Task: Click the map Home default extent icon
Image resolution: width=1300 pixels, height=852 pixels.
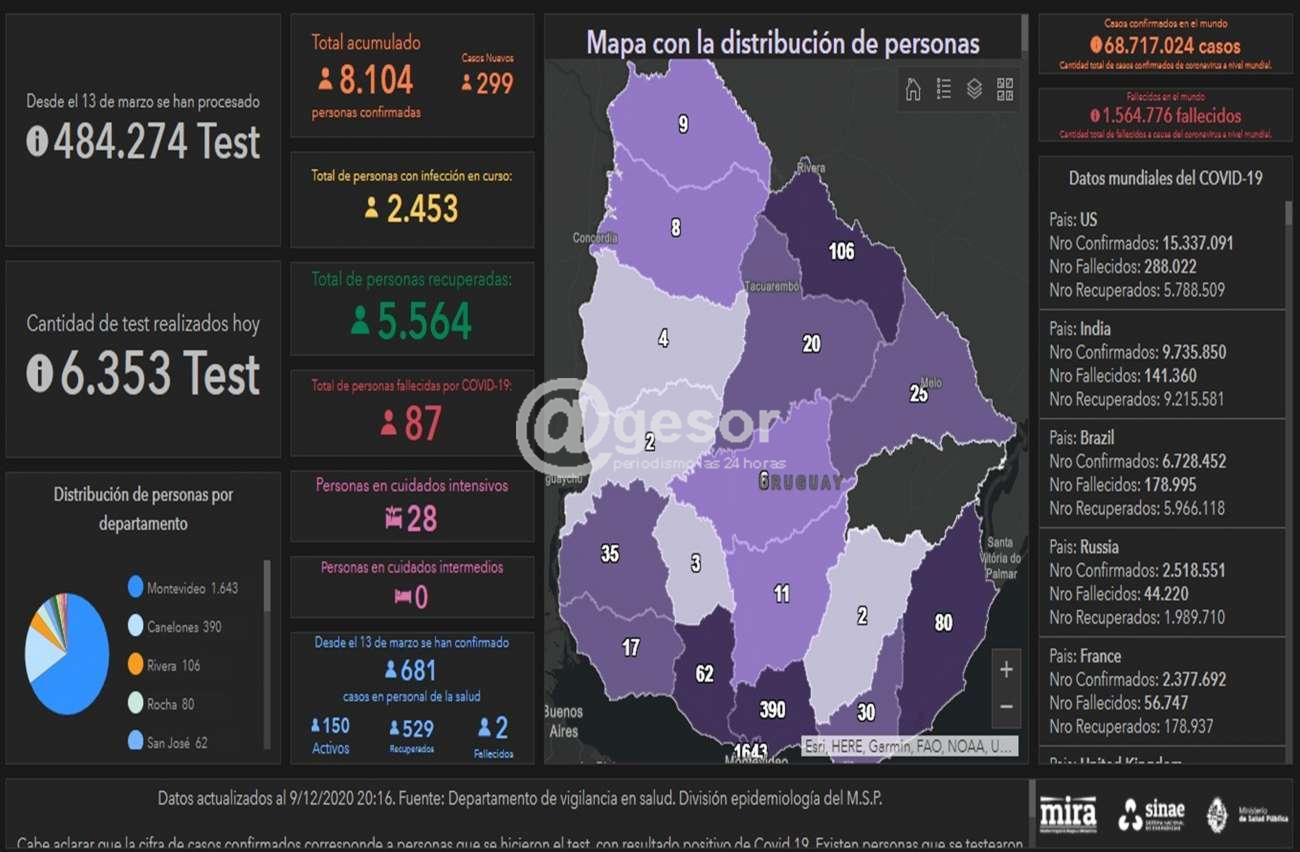Action: (913, 89)
